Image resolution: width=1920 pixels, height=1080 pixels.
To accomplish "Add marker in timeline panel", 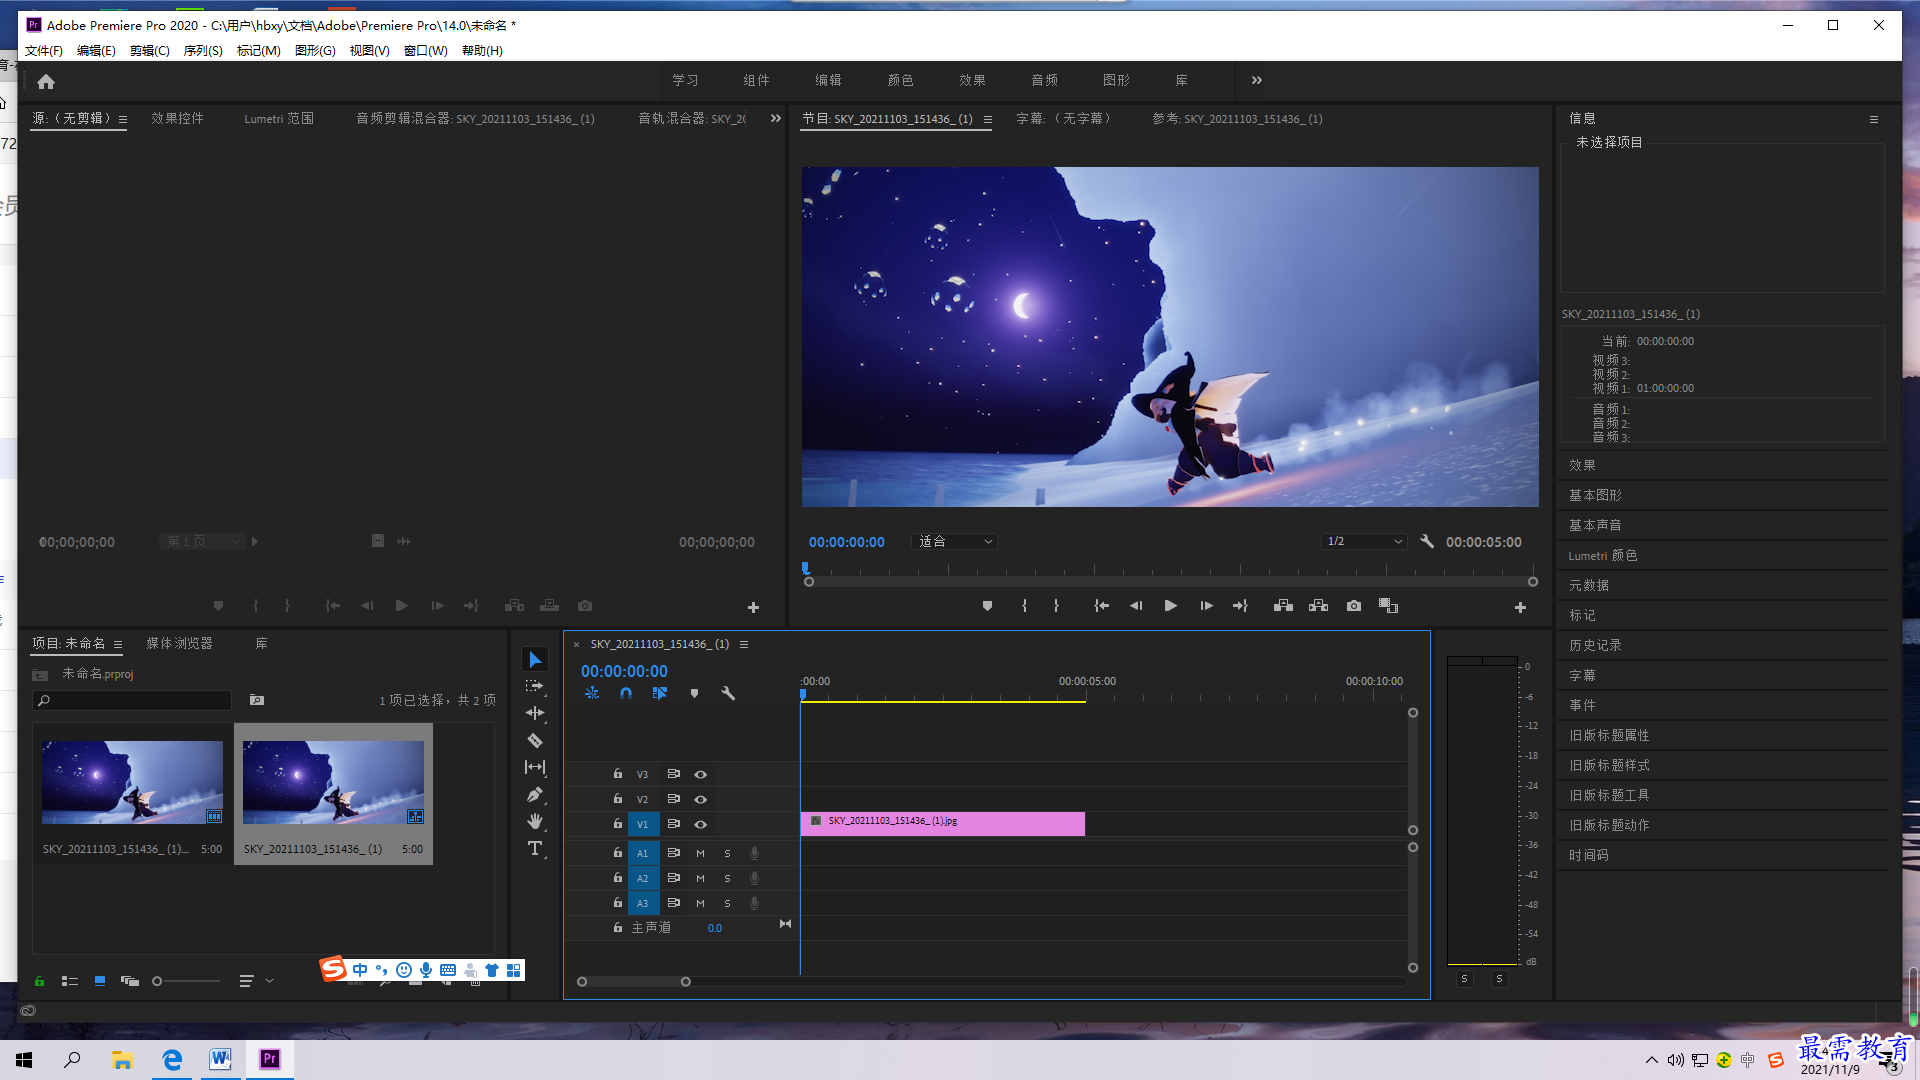I will [x=694, y=693].
